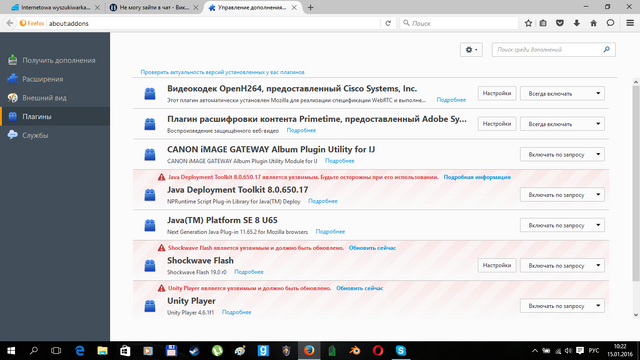Open the Downloads arrow icon

coord(577,23)
